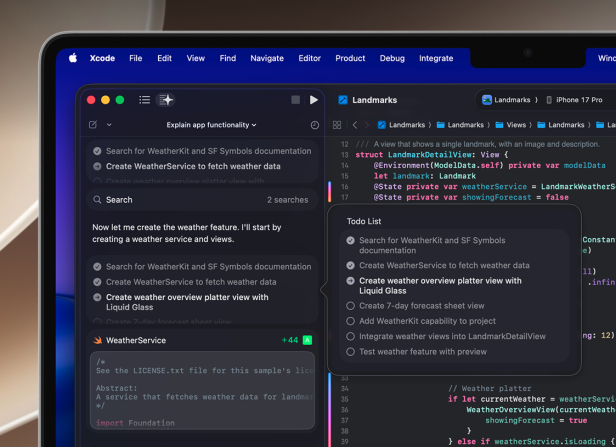Check Create WeatherService todo in popover
Viewport: 616px width, 447px height.
(x=350, y=266)
